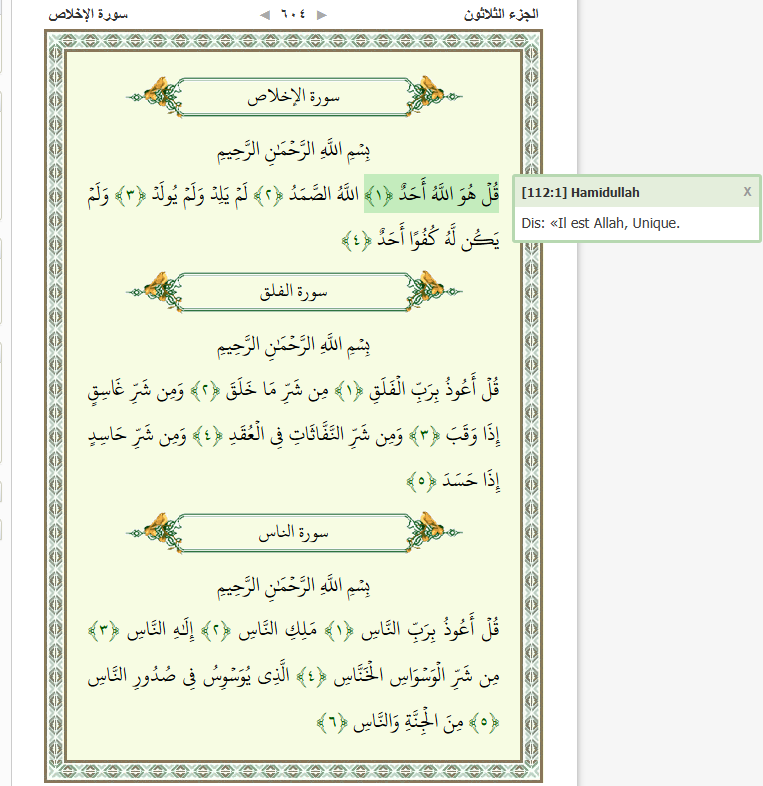The width and height of the screenshot is (763, 786).
Task: Click page number ٦٠٤ in header
Action: coord(293,15)
